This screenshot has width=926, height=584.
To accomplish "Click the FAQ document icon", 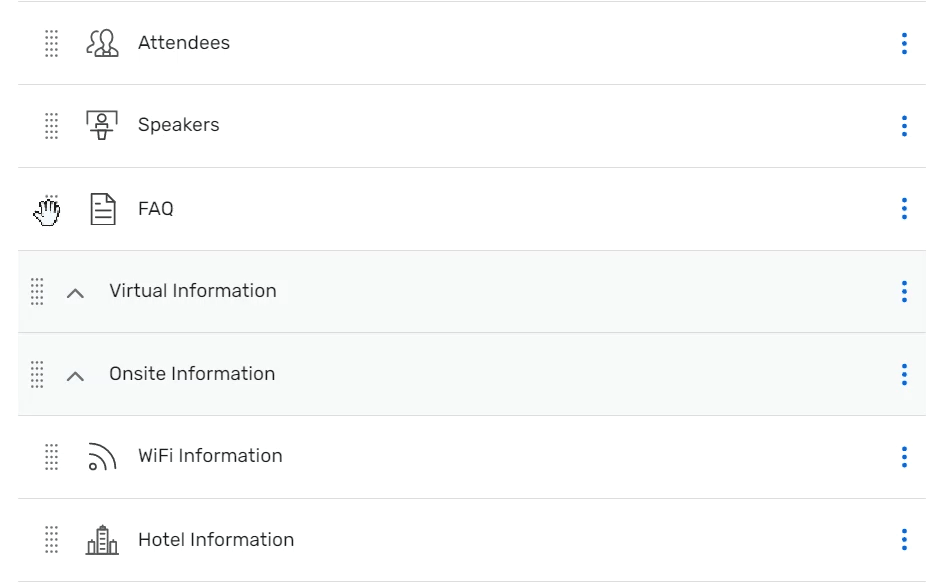I will [x=103, y=209].
